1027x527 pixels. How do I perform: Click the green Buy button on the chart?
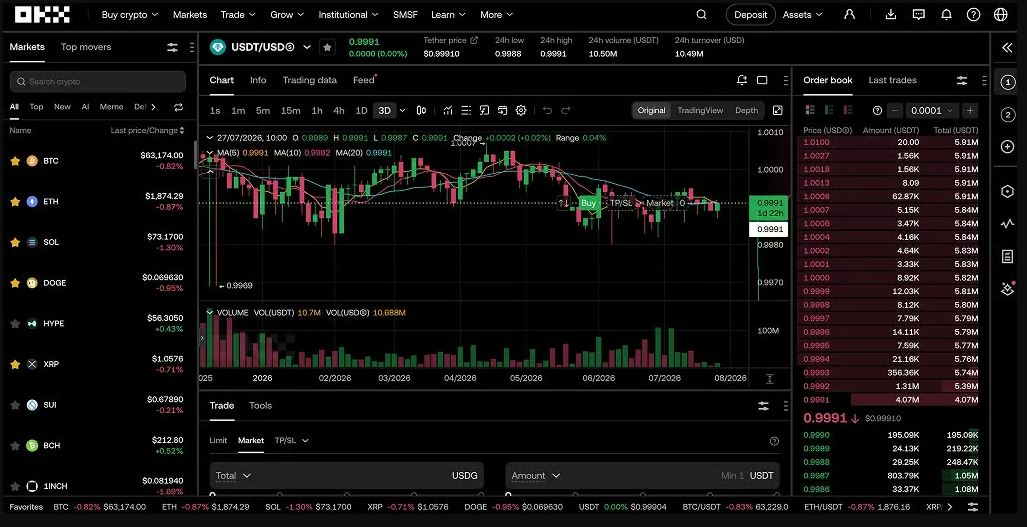588,203
